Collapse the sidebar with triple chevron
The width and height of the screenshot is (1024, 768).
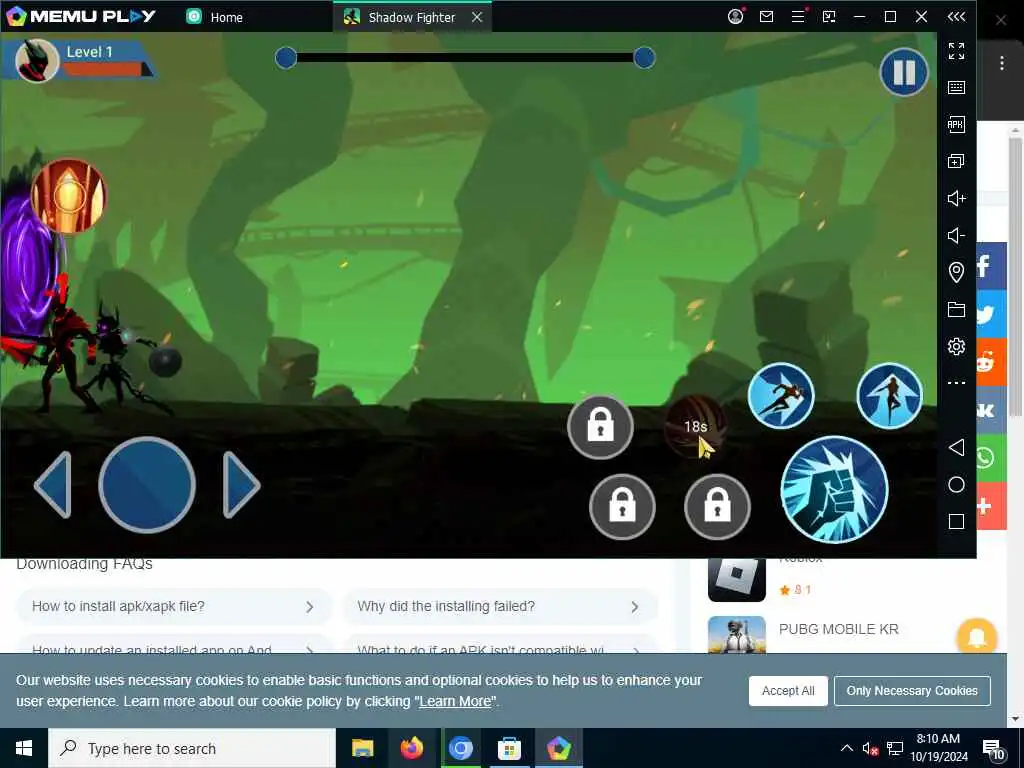(956, 16)
